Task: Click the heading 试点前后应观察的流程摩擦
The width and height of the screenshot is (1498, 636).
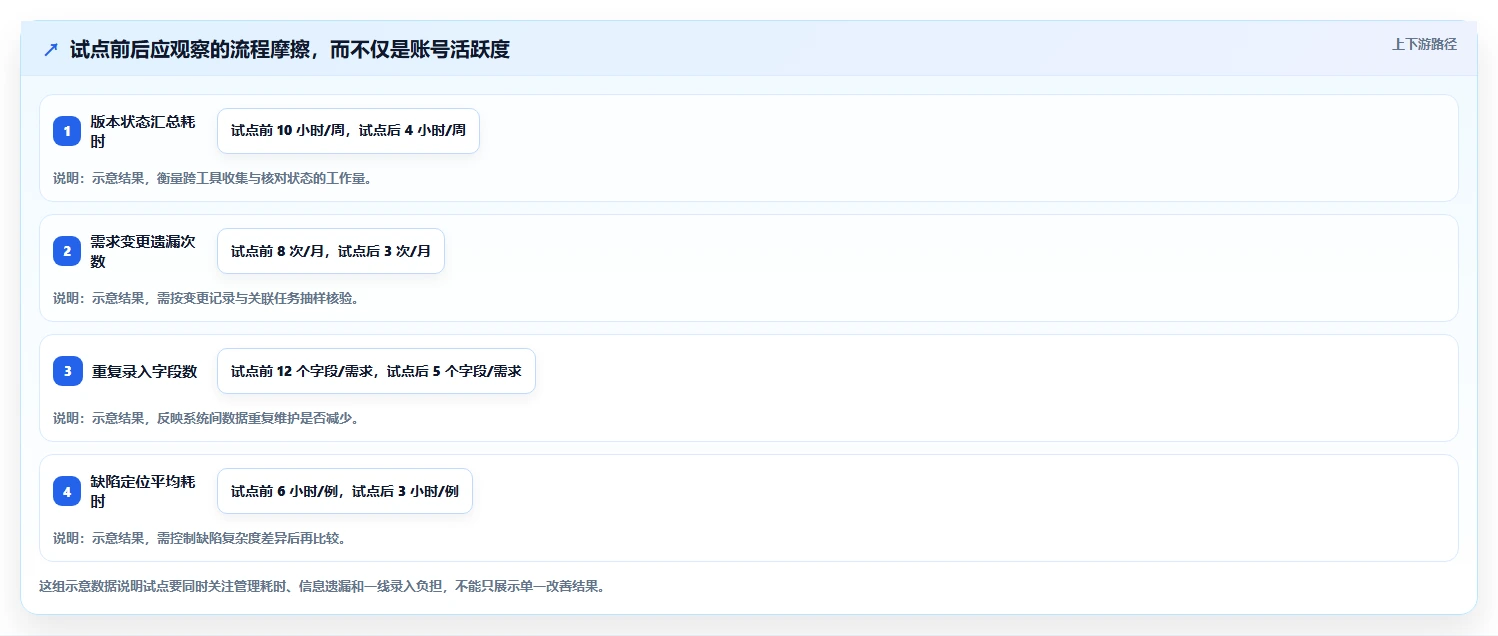Action: (x=290, y=50)
